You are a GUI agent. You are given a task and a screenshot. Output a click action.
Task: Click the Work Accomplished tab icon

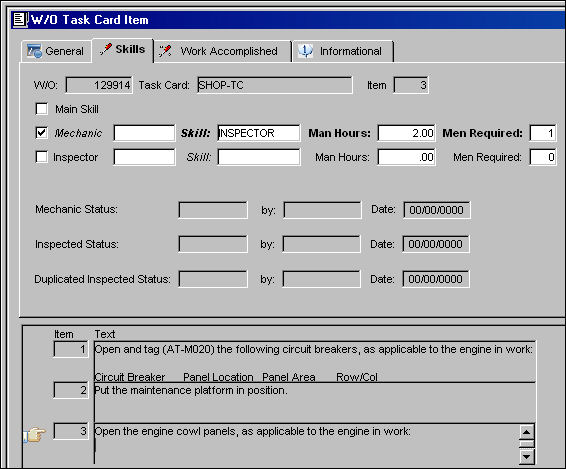pos(165,51)
